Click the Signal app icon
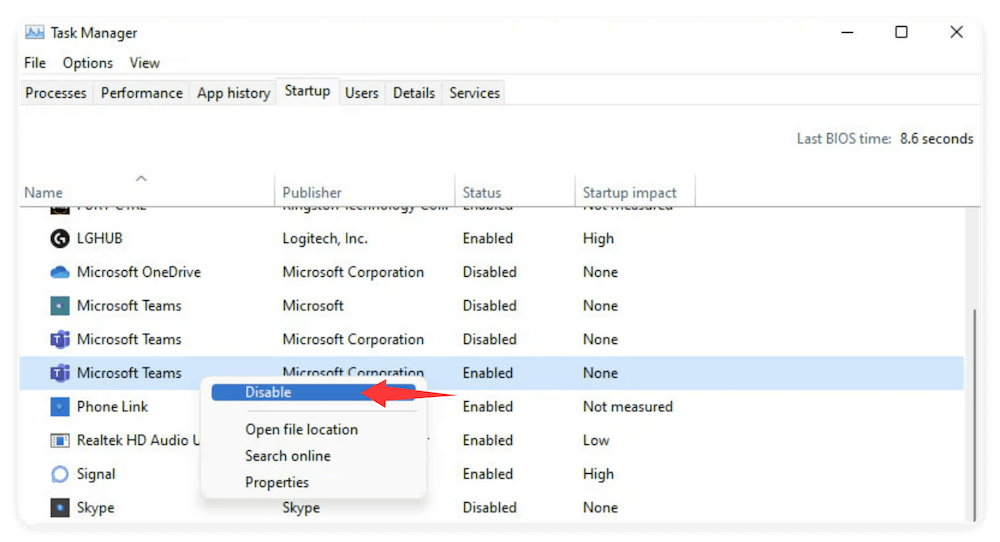The width and height of the screenshot is (1000, 542). 59,474
